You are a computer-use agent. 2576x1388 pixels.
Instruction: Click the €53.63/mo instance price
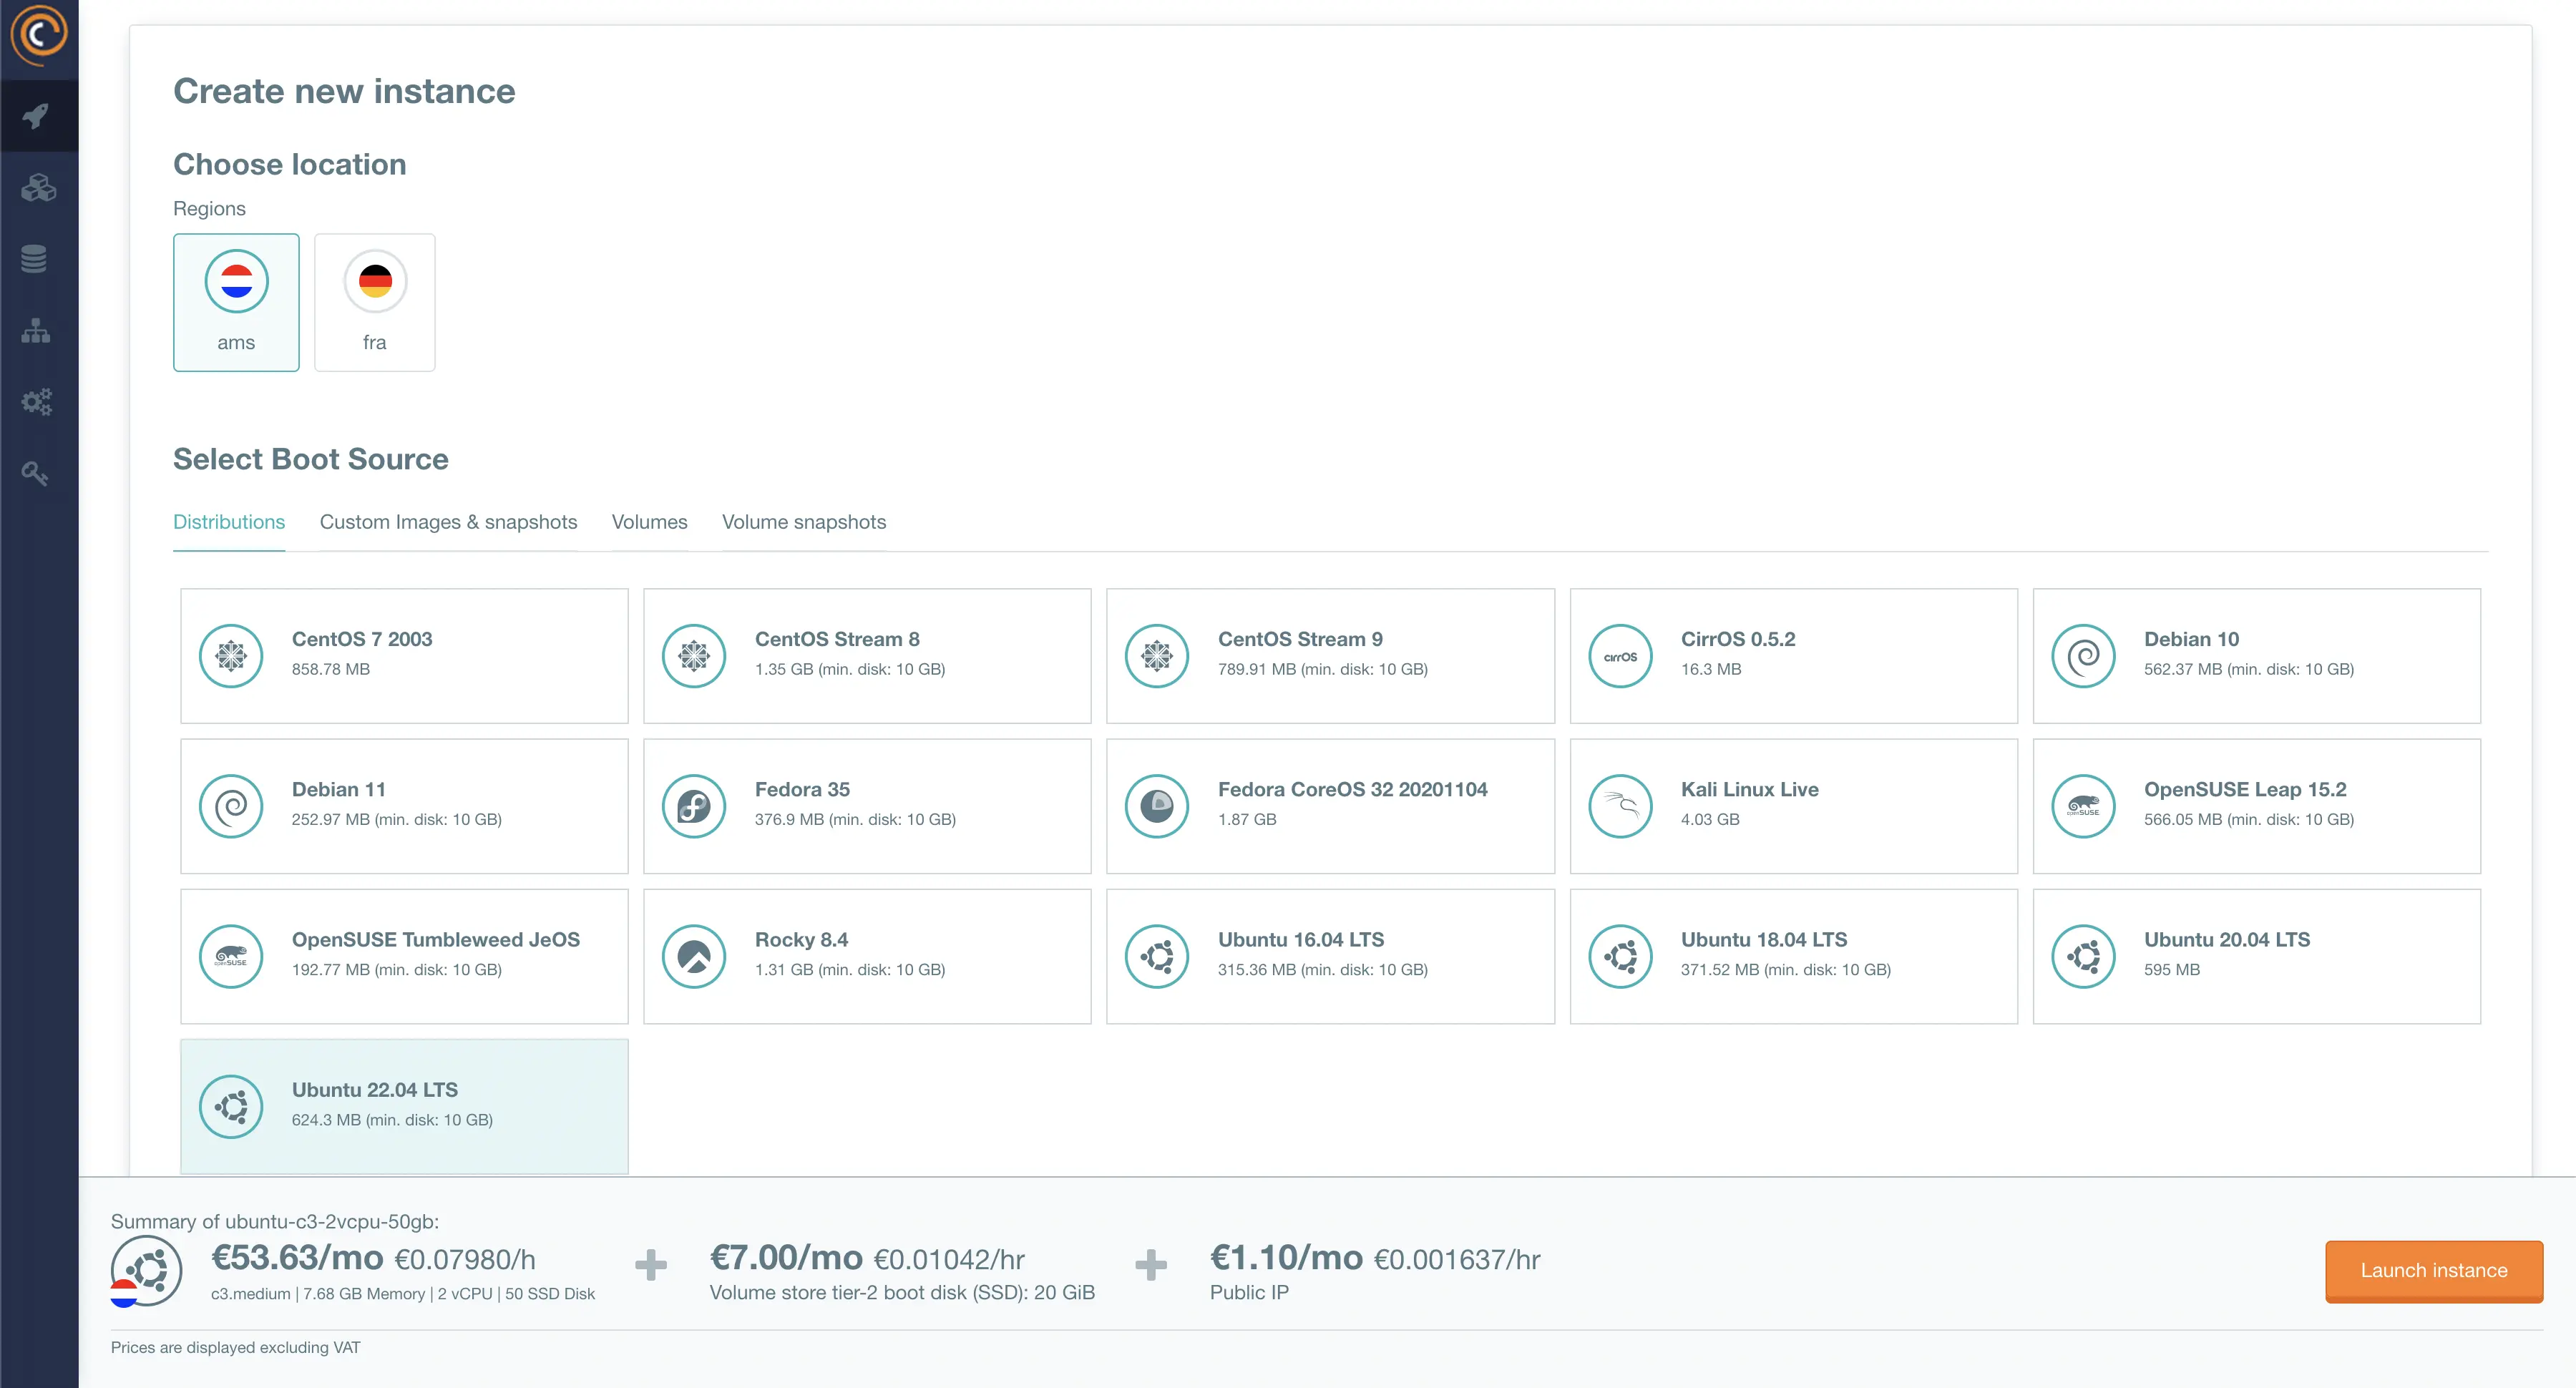pos(297,1257)
